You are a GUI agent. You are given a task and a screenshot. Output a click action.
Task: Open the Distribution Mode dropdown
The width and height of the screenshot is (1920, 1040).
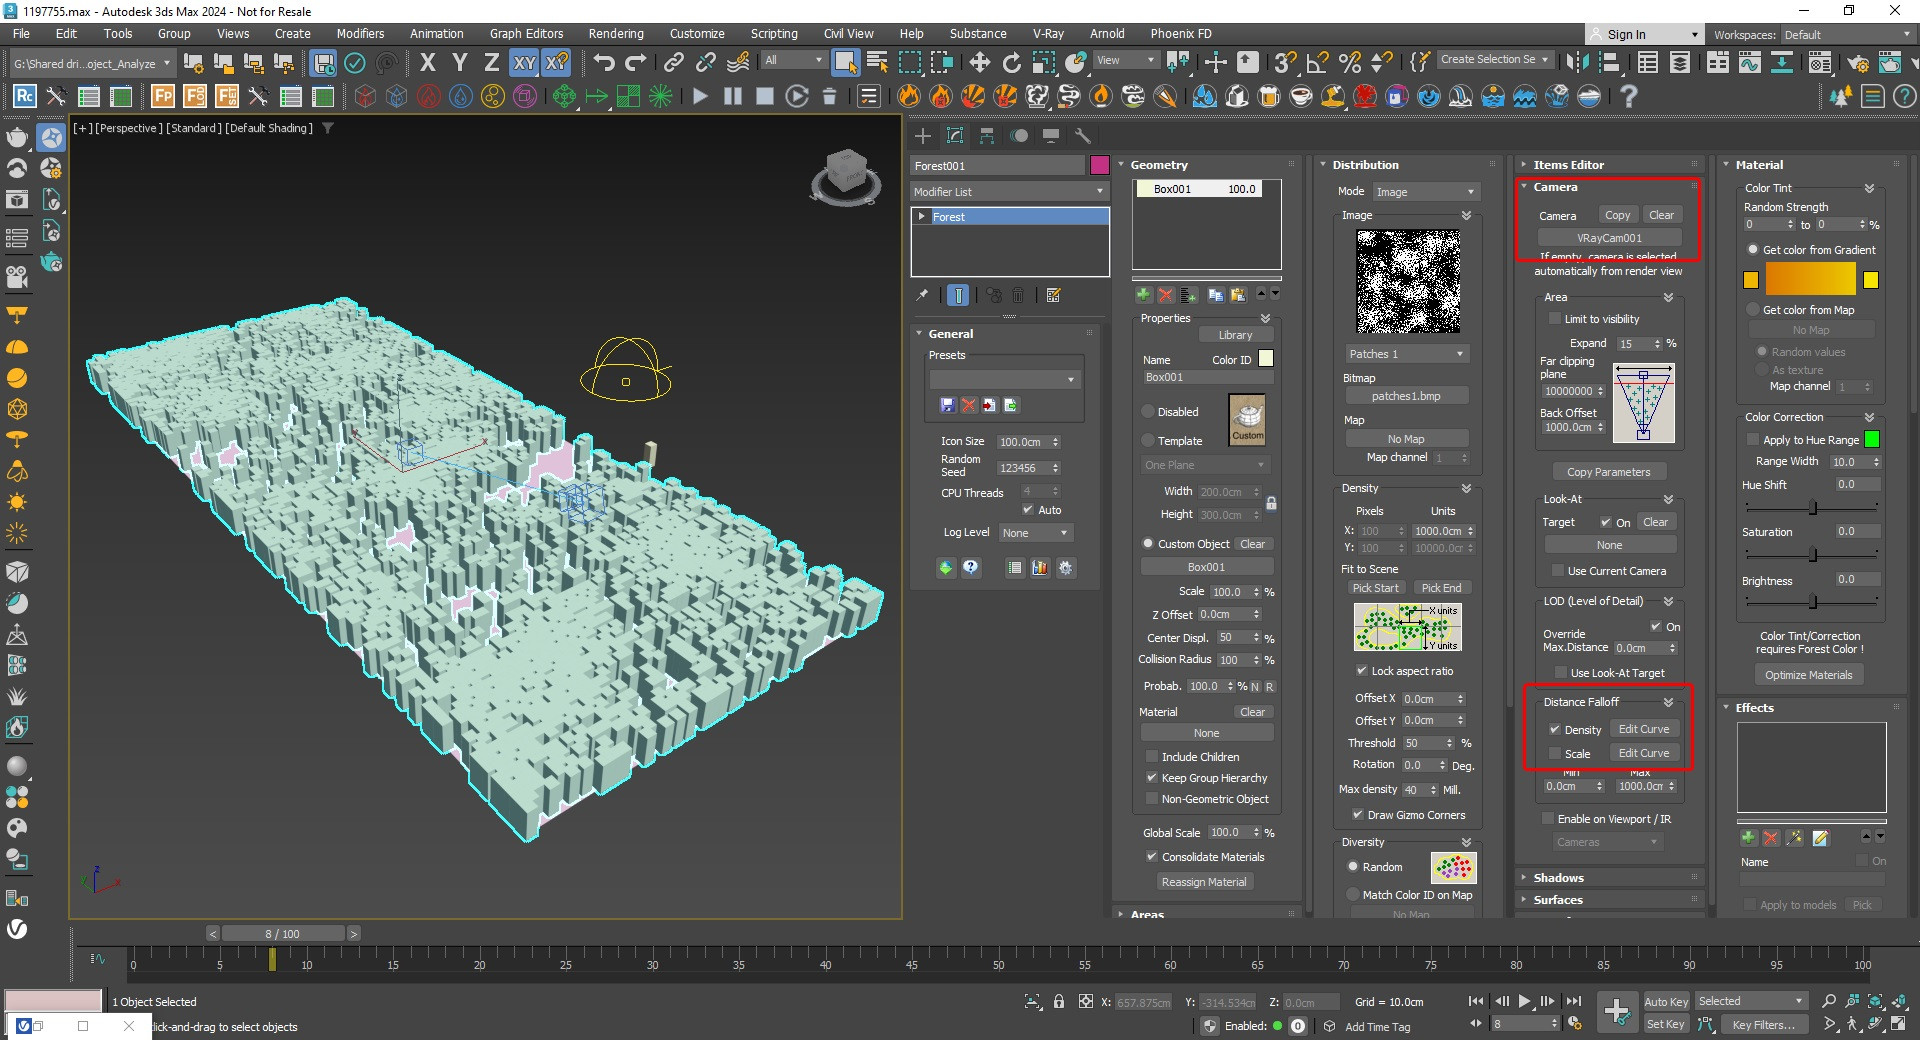(x=1425, y=192)
